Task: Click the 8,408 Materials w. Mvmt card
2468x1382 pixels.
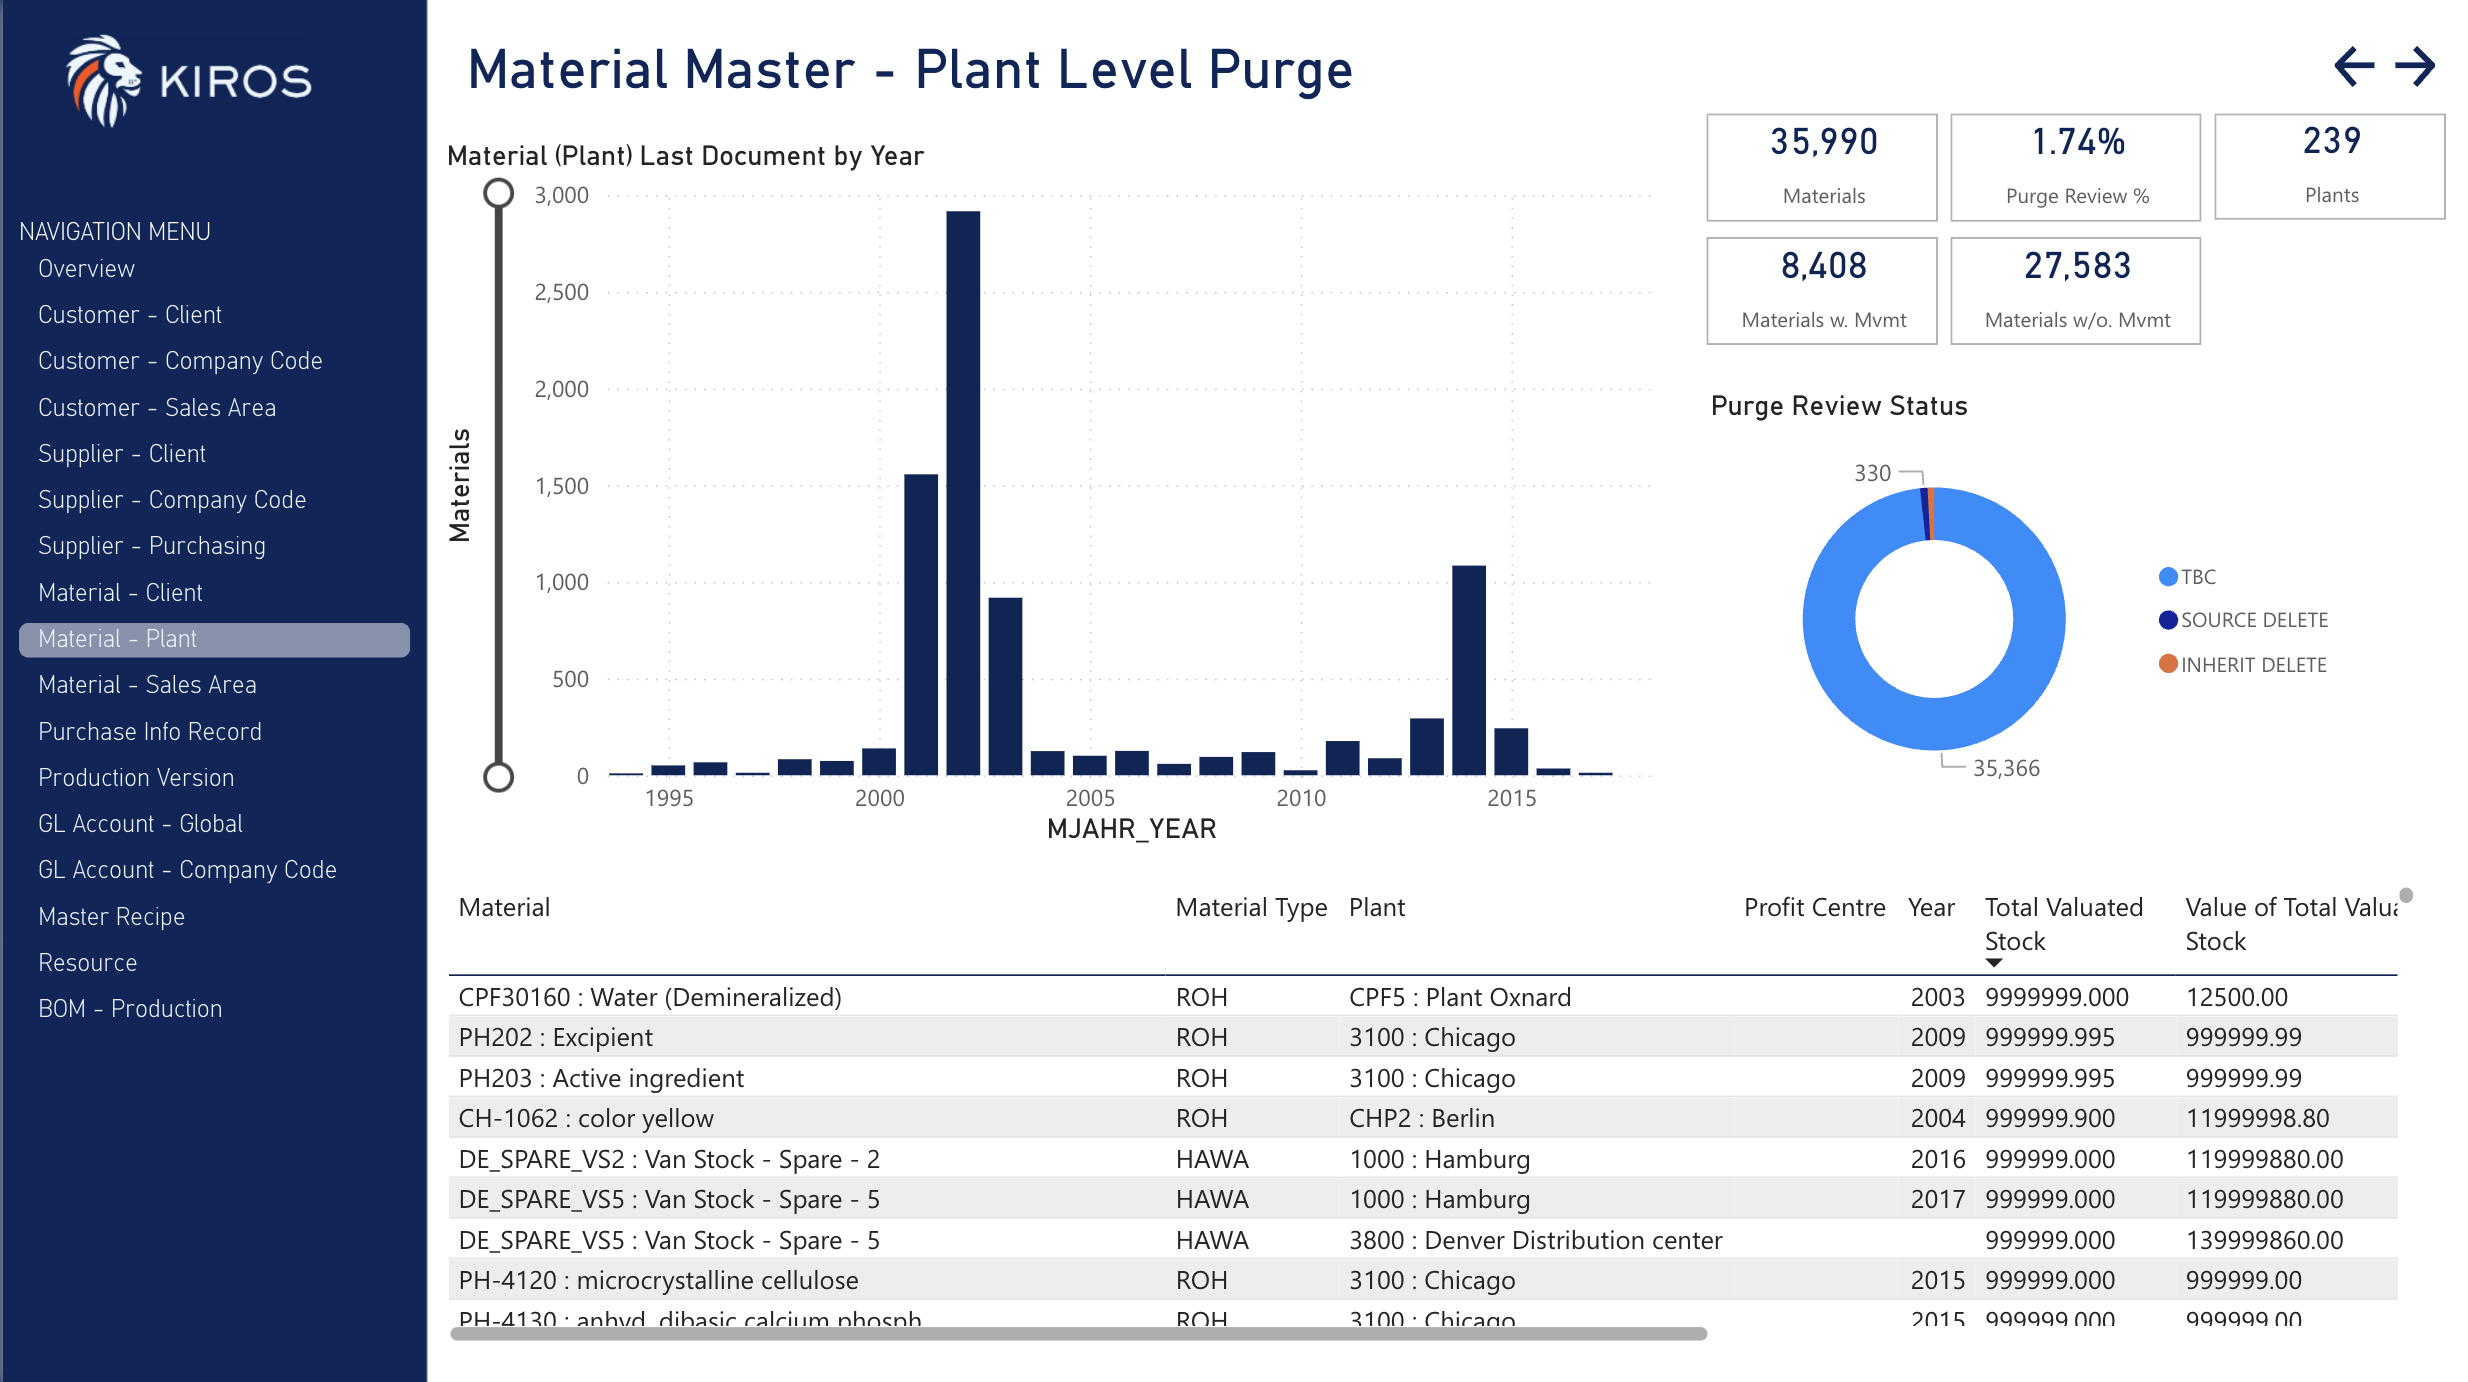Action: click(1822, 291)
